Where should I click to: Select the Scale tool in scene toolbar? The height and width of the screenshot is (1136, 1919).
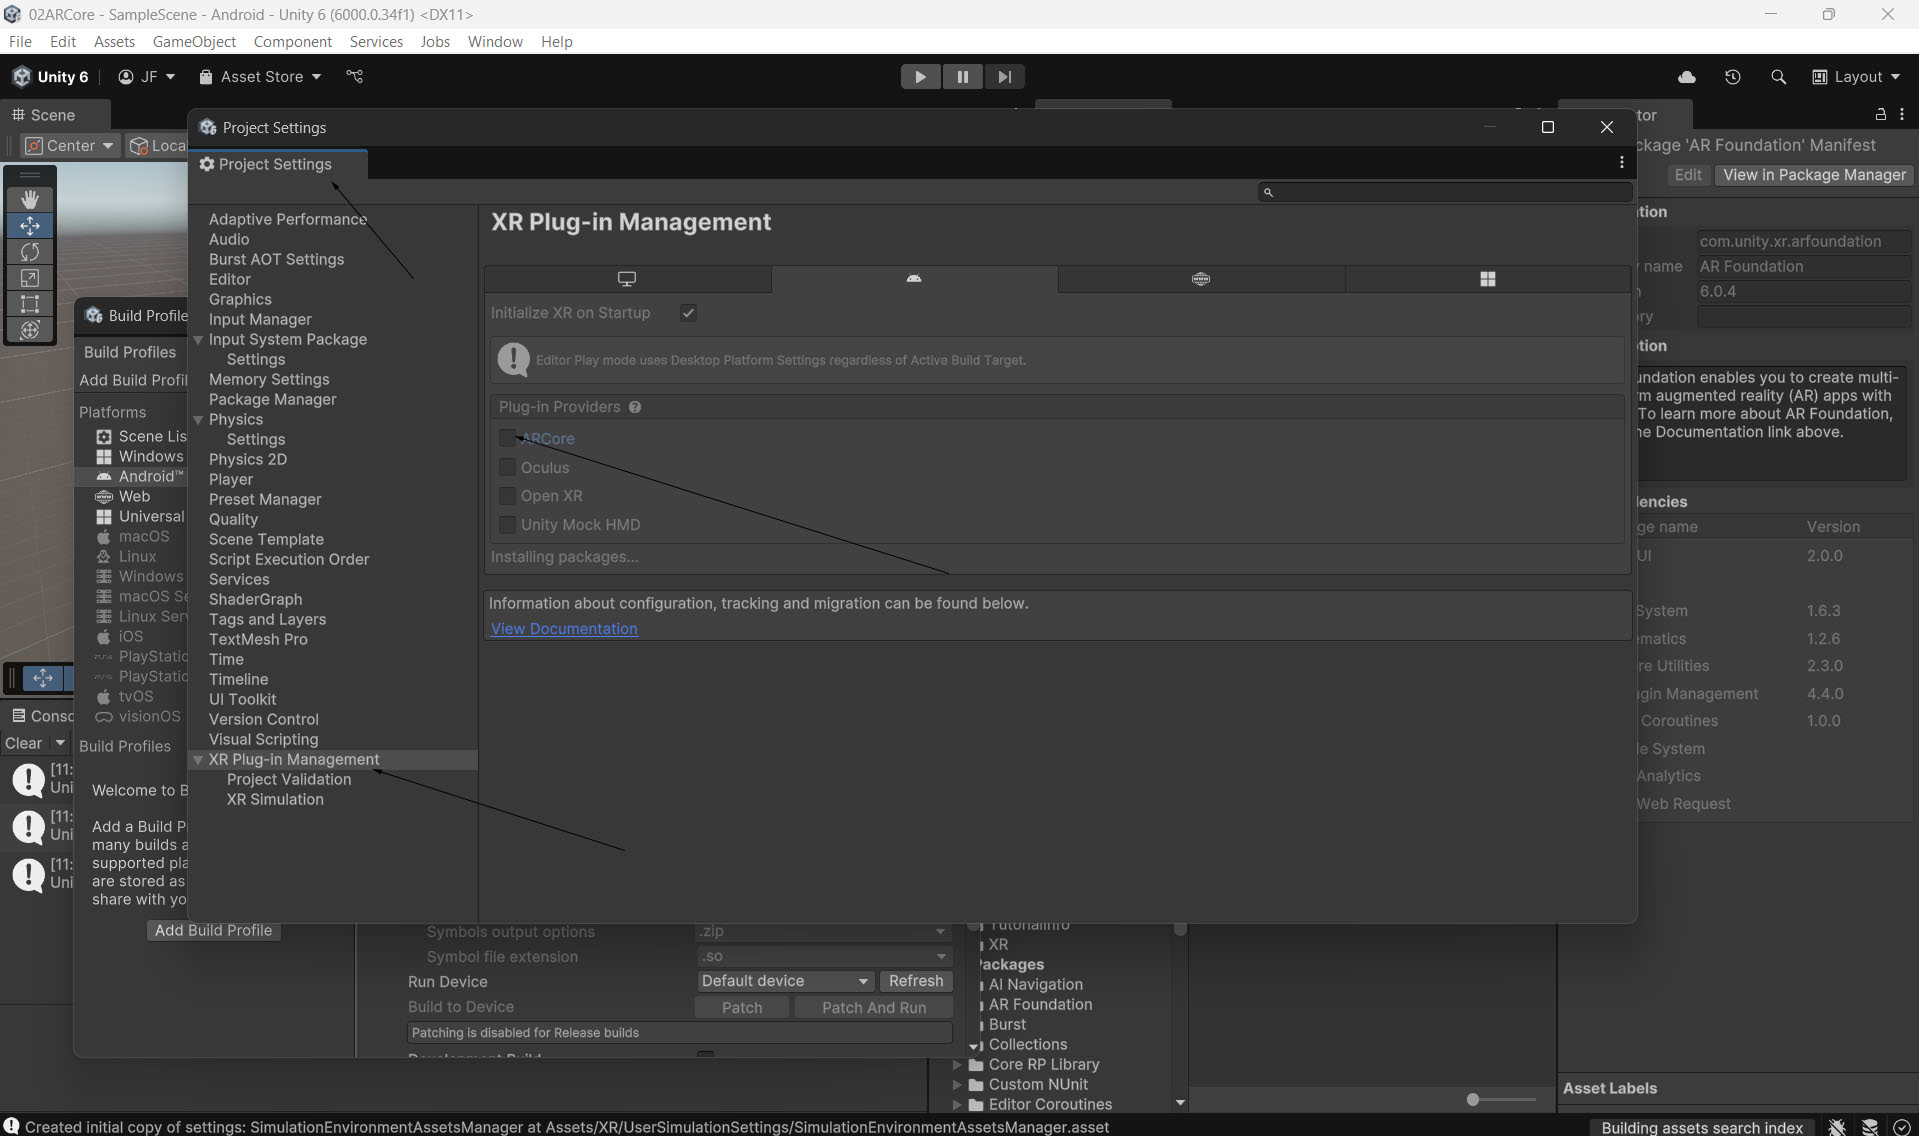[x=30, y=278]
